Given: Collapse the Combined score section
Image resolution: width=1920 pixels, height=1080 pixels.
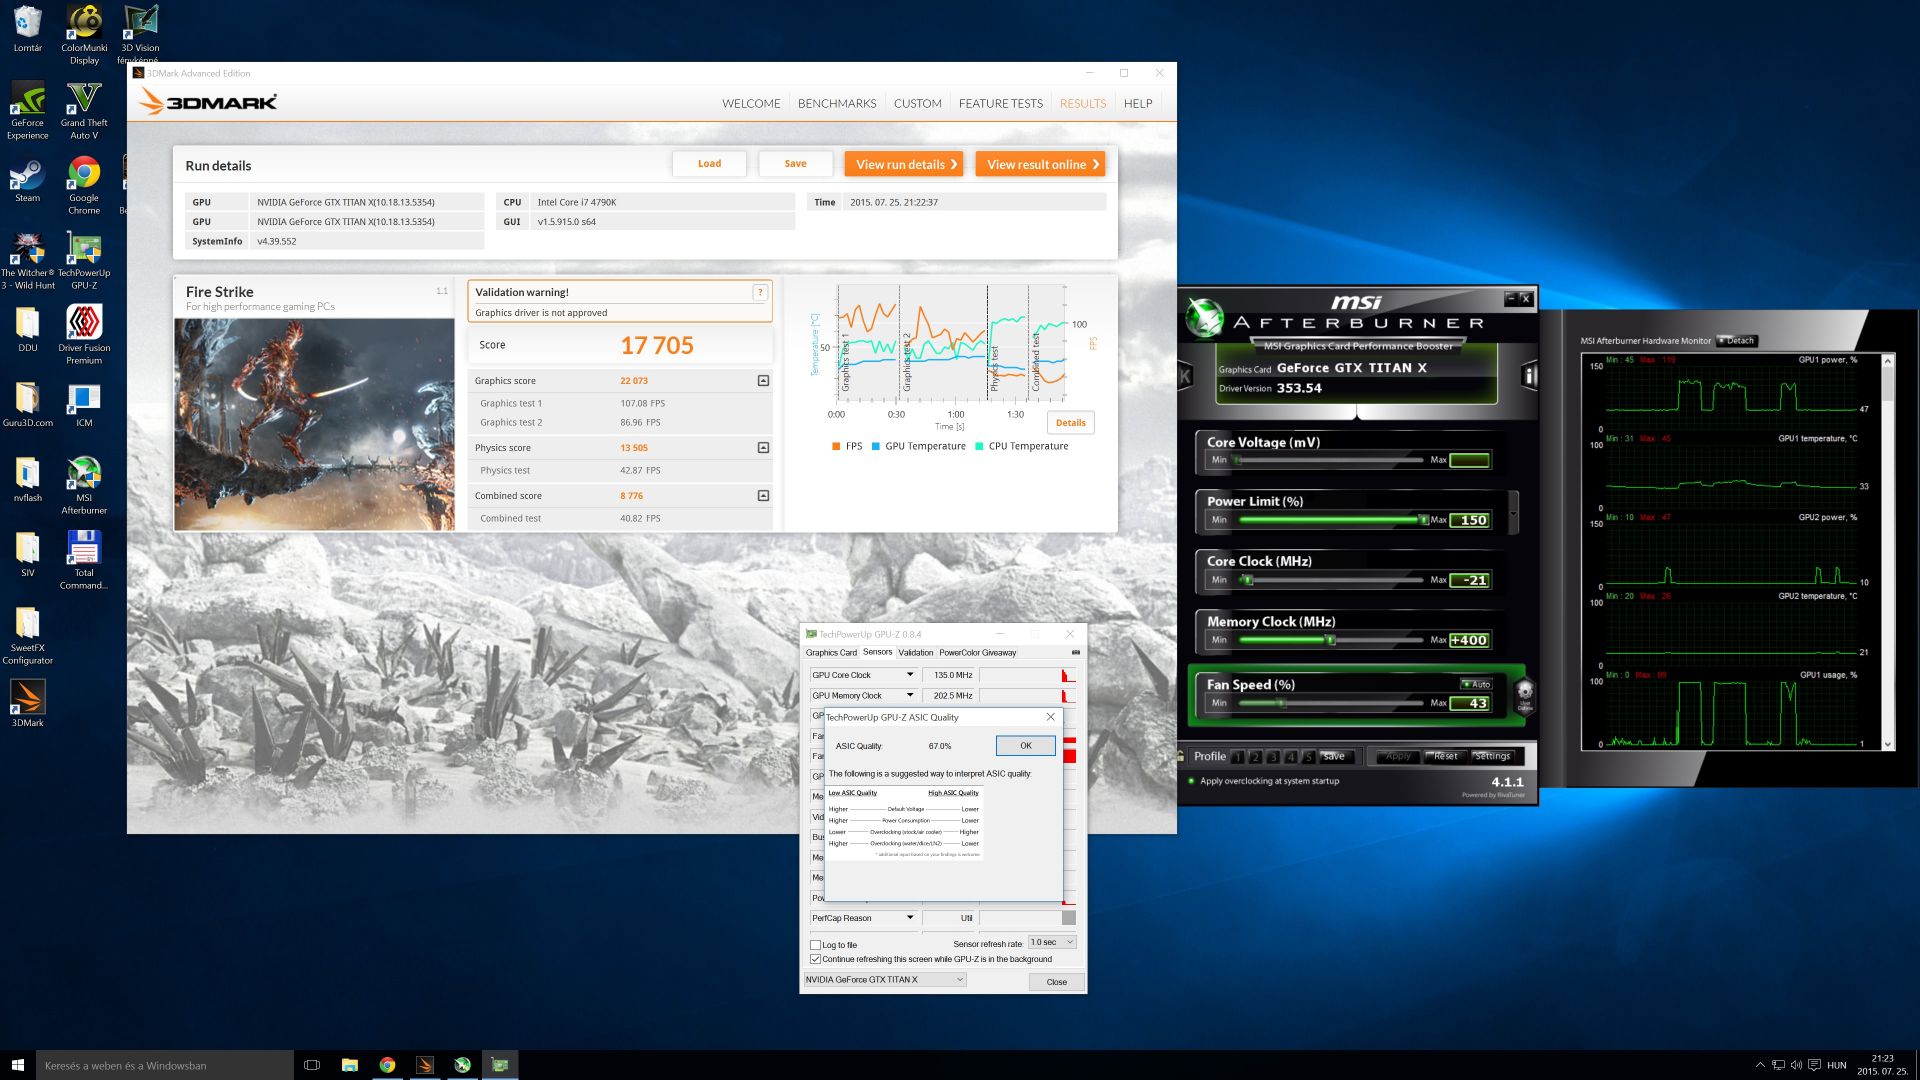Looking at the screenshot, I should coord(763,496).
